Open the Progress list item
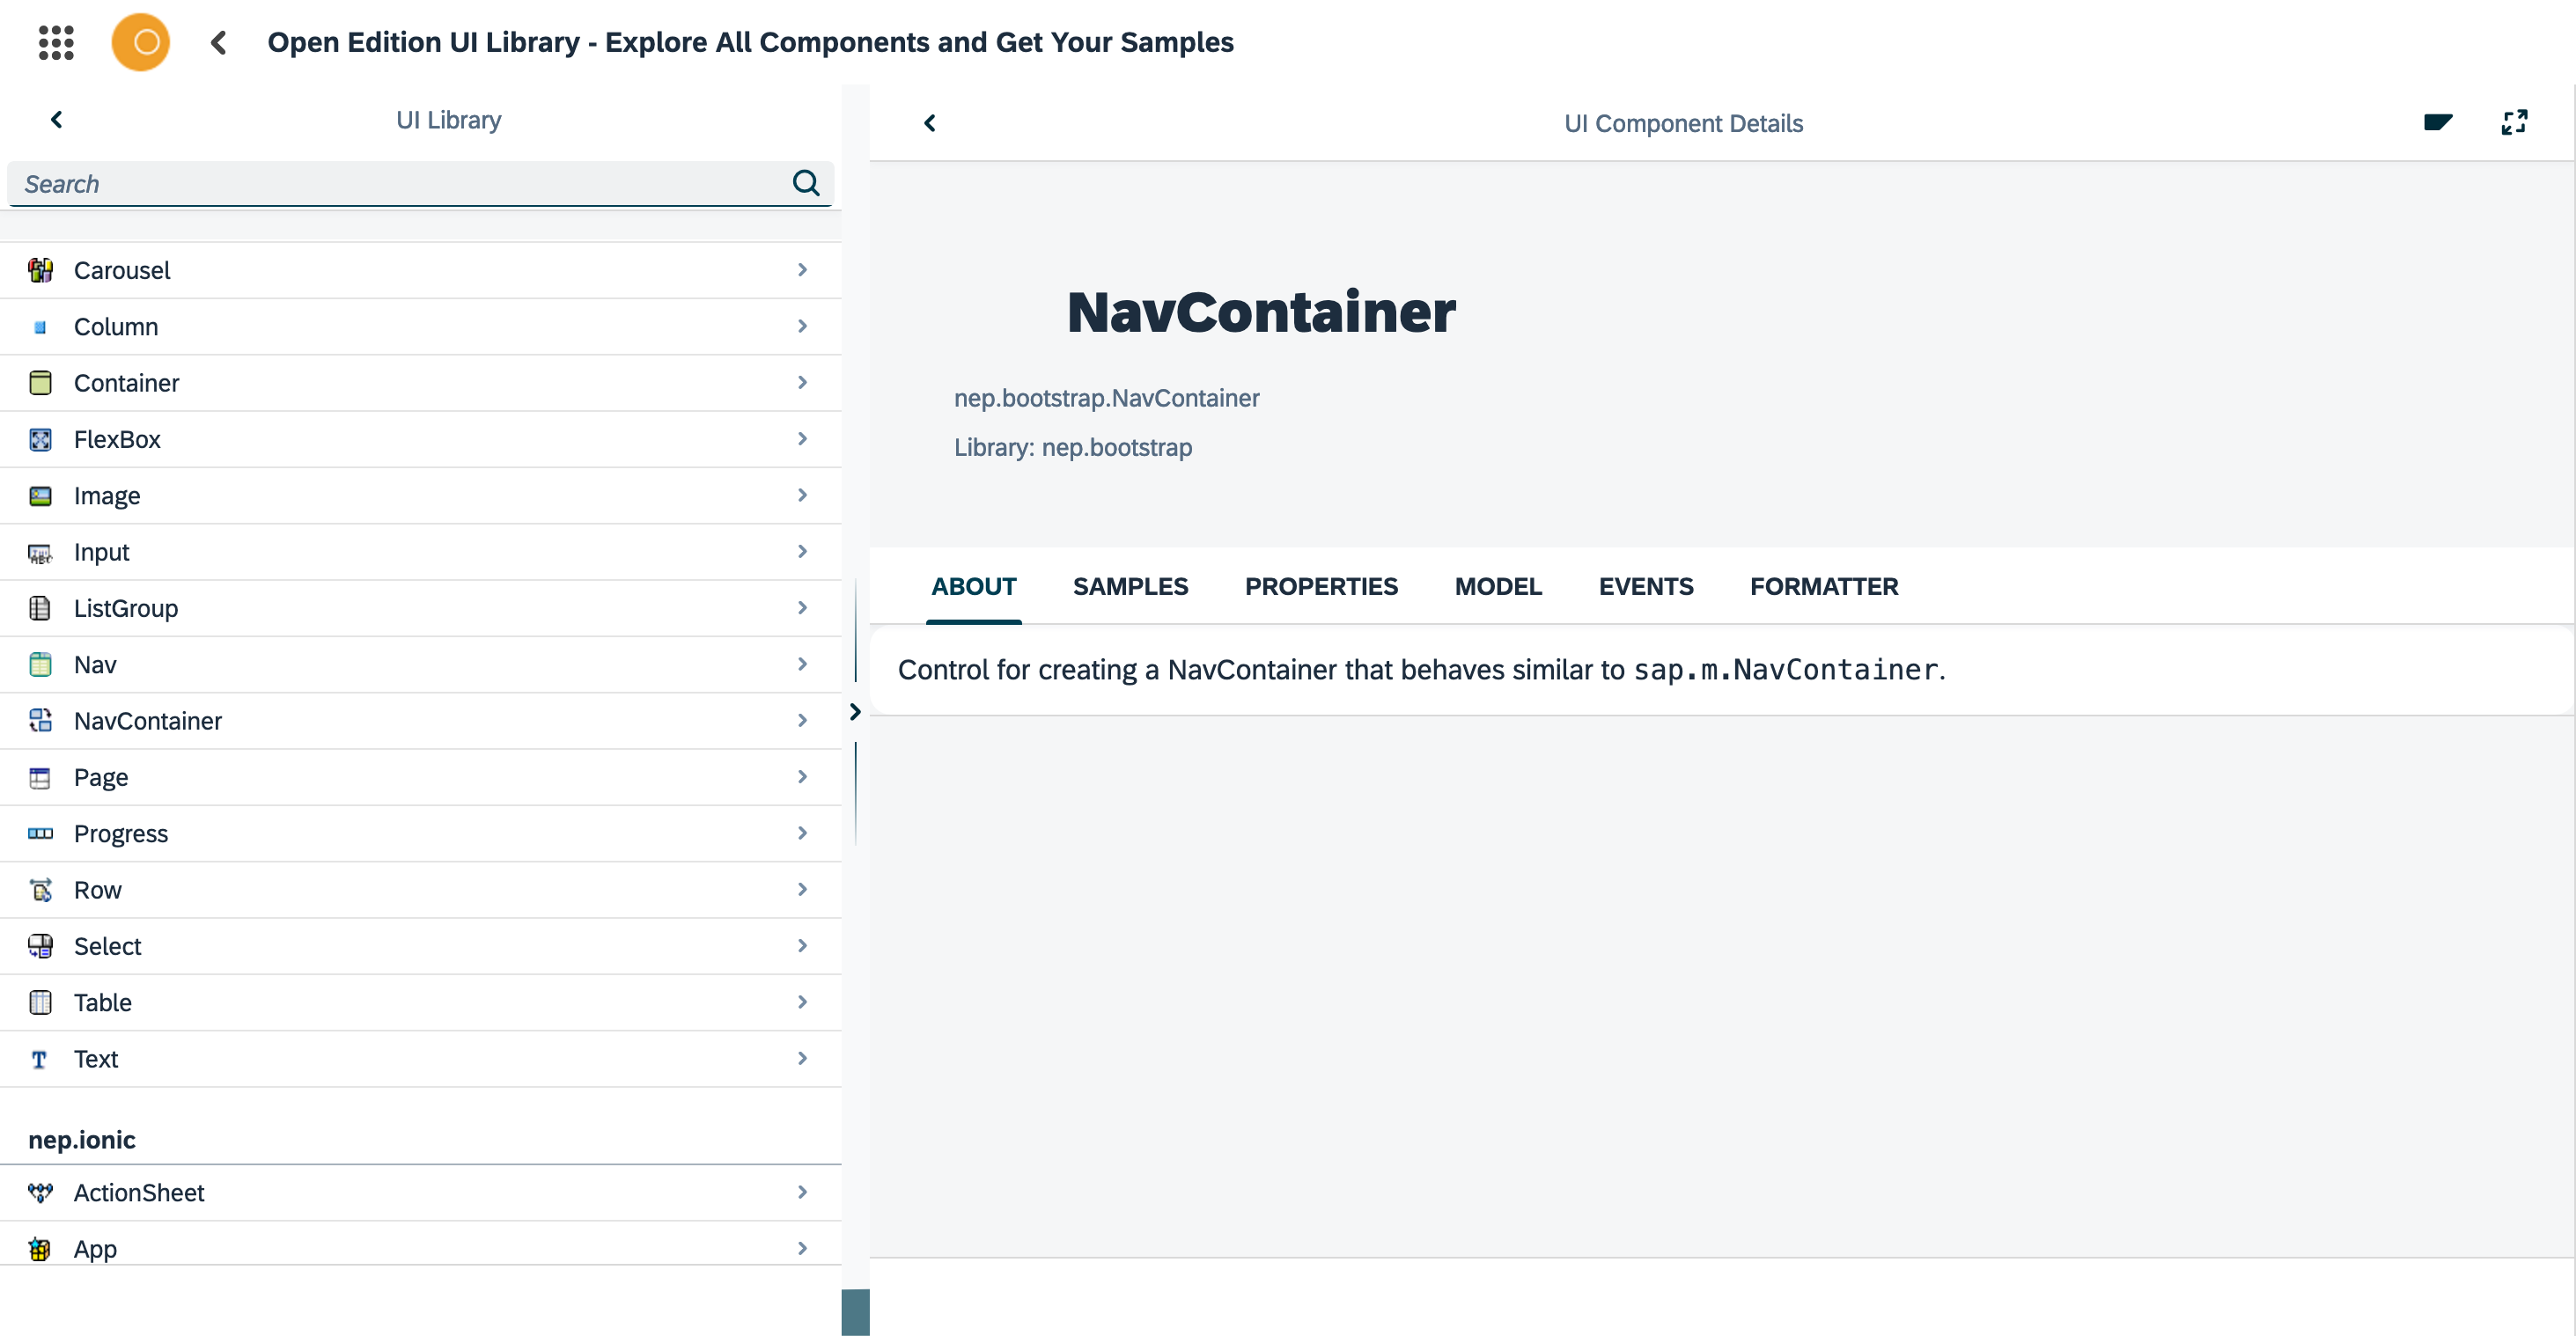2576x1336 pixels. pyautogui.click(x=420, y=834)
